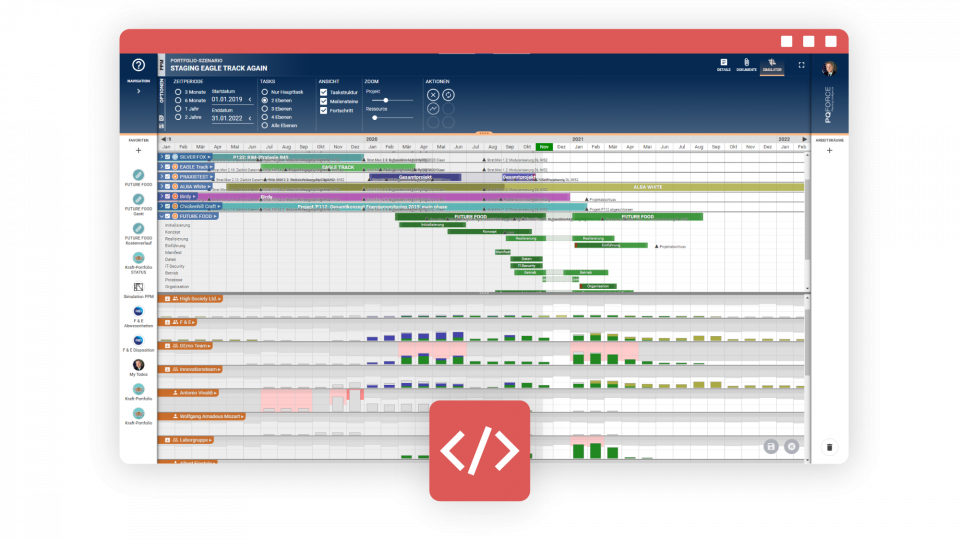Viewport: 960px width, 540px height.
Task: Open F & E Disposition favorite
Action: (x=138, y=340)
